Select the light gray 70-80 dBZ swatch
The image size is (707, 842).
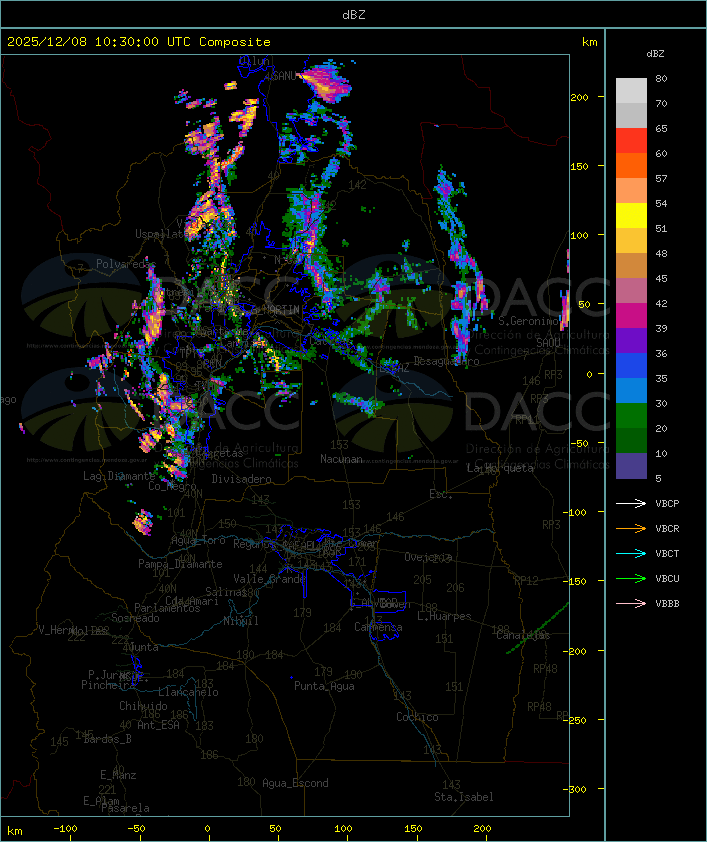click(631, 91)
